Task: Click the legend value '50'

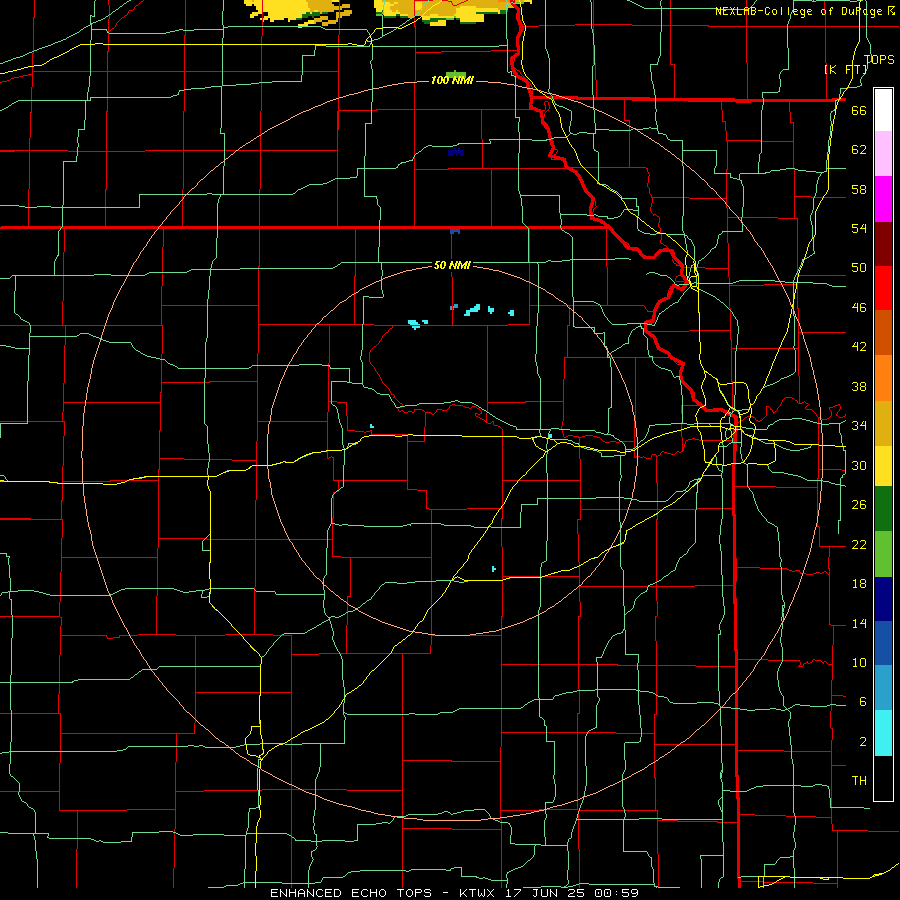Action: click(859, 268)
